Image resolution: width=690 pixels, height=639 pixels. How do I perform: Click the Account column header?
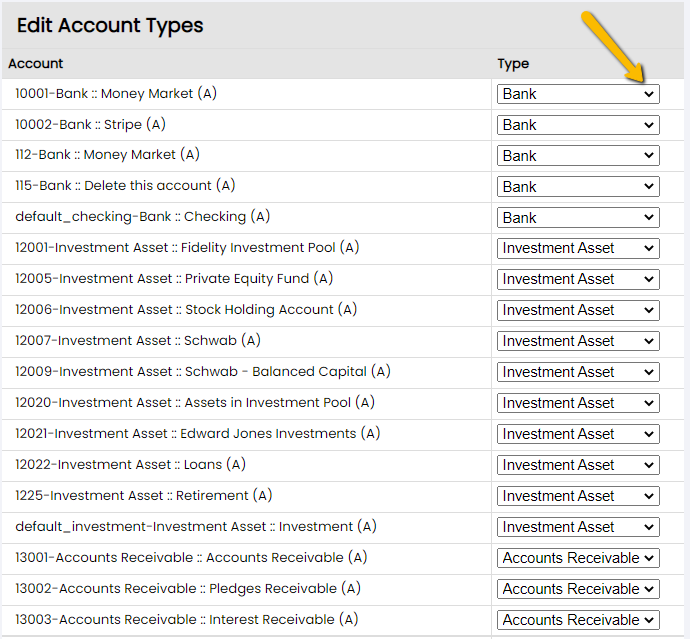36,63
